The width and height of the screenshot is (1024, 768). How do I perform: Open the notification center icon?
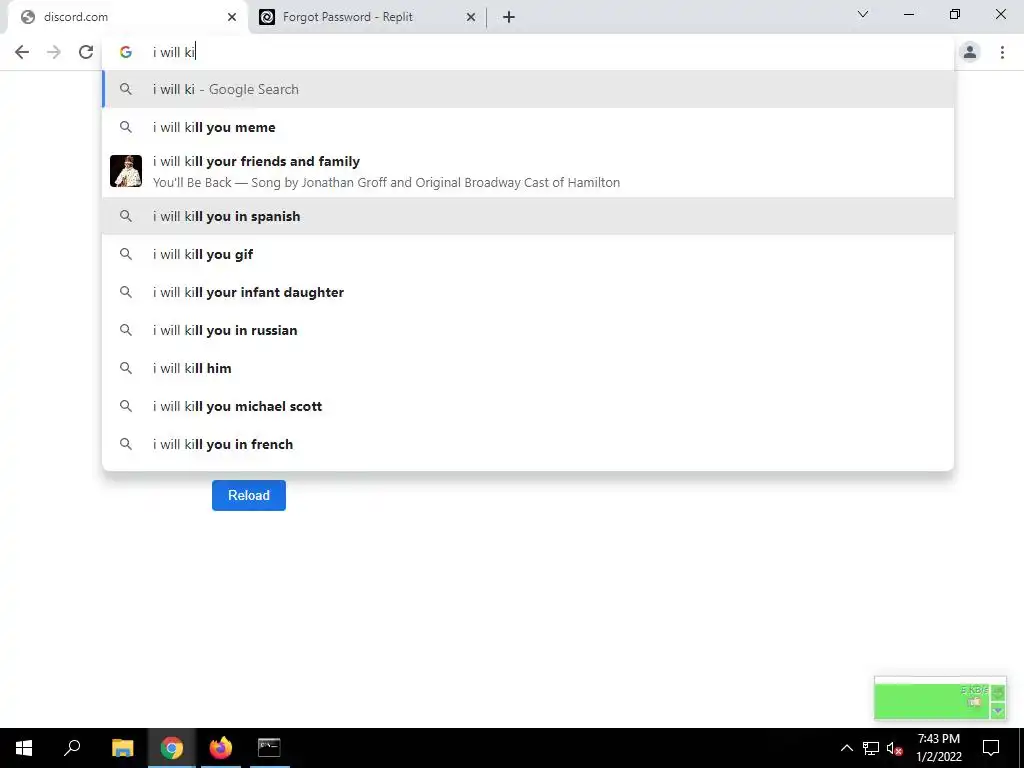pos(991,748)
